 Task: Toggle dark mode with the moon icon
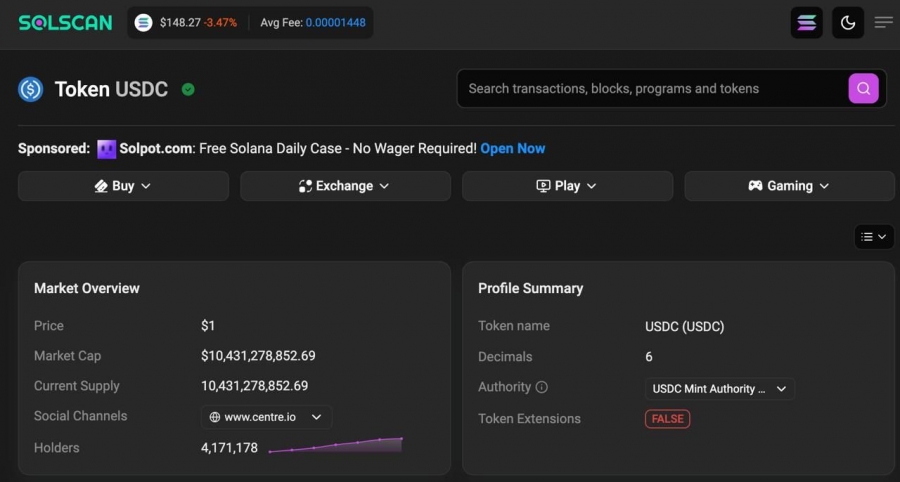tap(848, 23)
